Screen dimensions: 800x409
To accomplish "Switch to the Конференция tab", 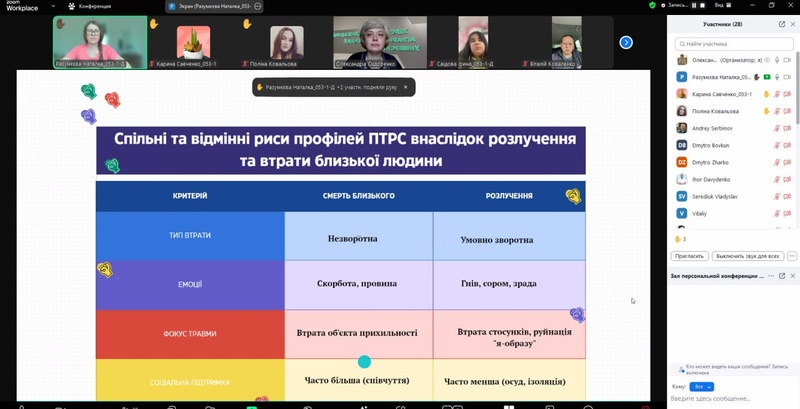I will tap(89, 6).
